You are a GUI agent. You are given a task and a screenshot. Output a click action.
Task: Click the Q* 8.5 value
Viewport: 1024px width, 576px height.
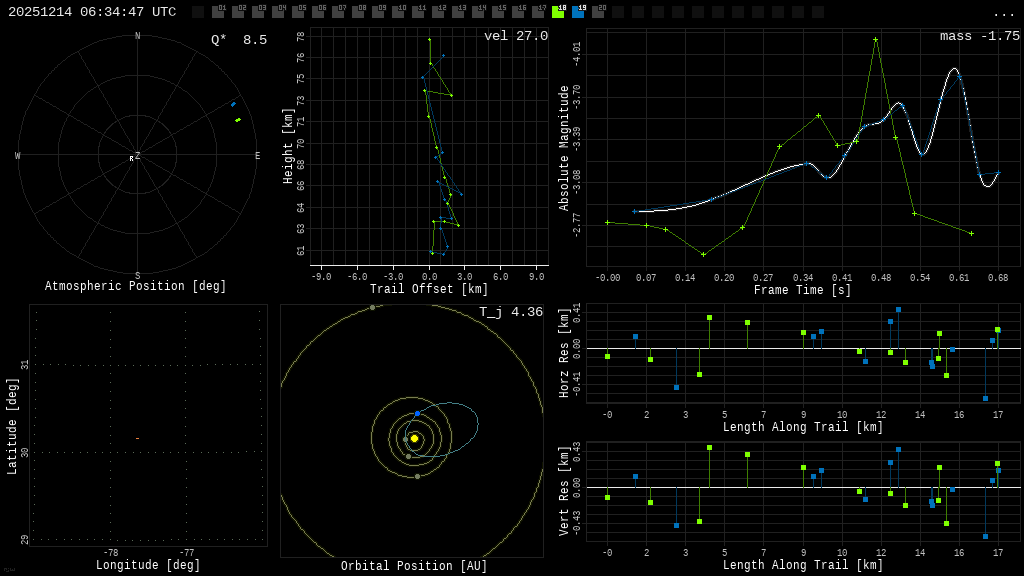238,40
